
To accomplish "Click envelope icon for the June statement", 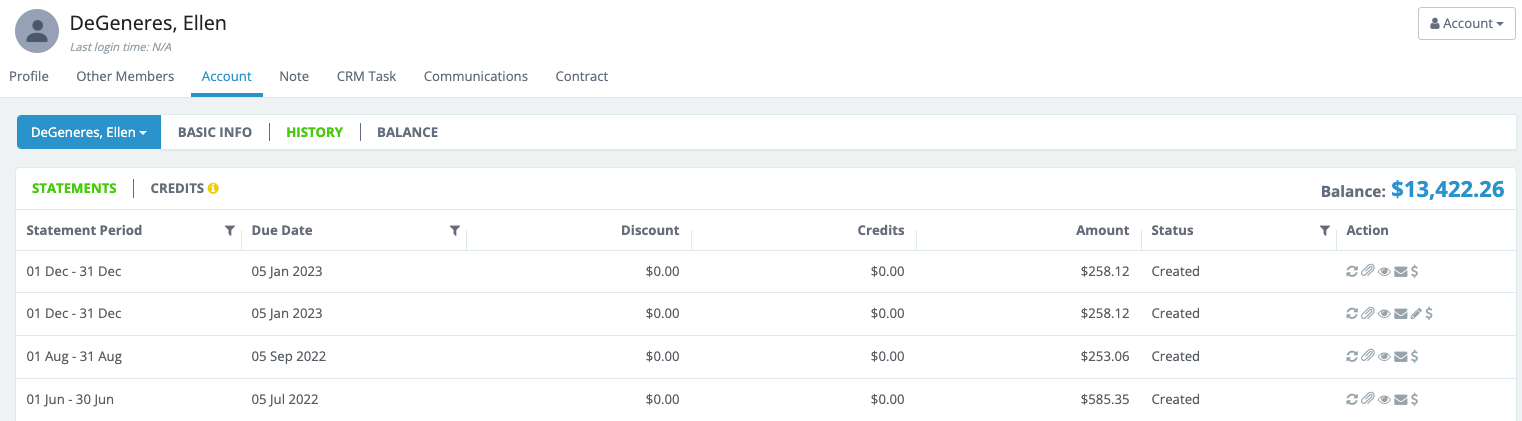I will pos(1400,399).
